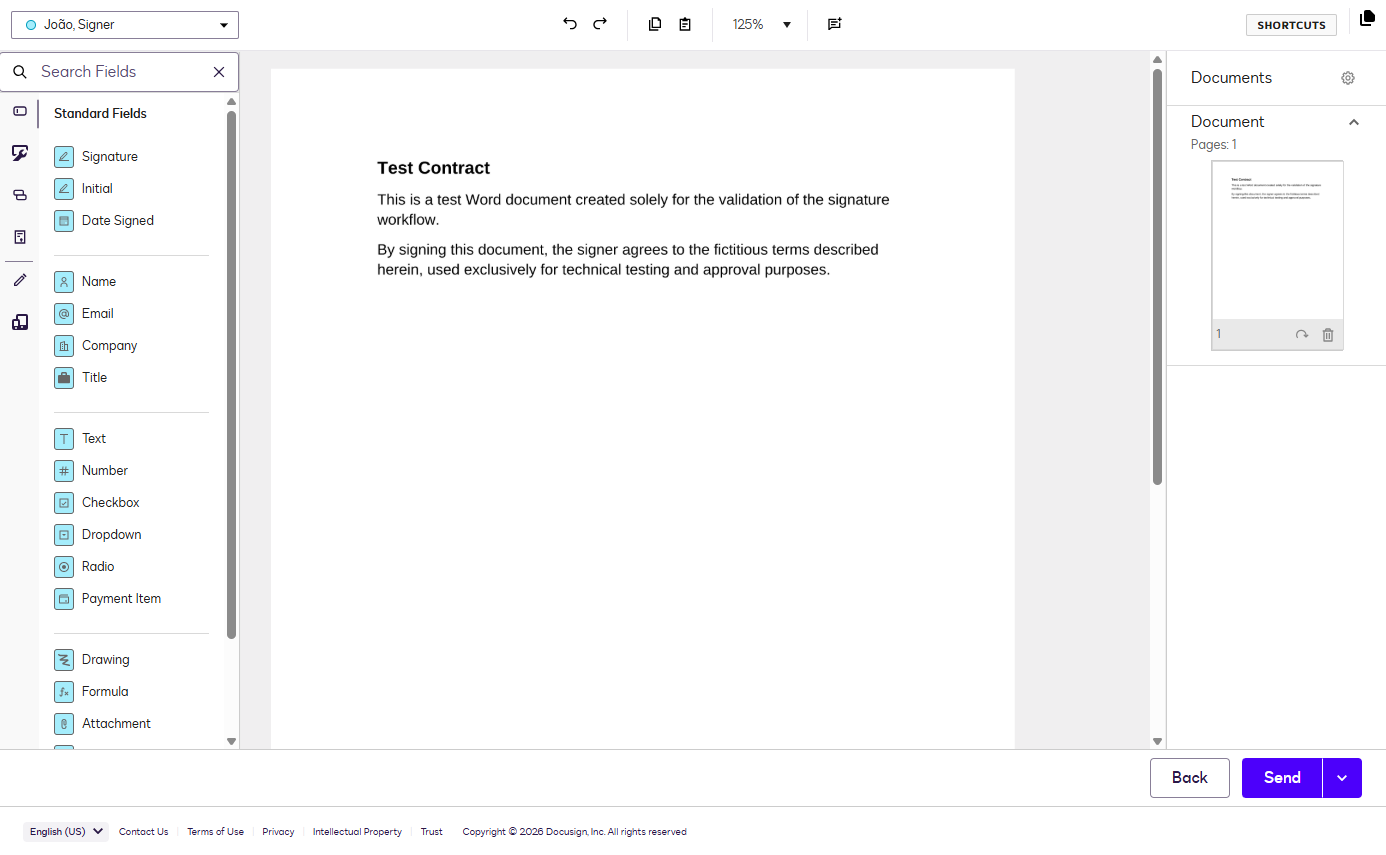Select the pencil edit sidebar icon
Screen dimensions: 1386x855
point(20,280)
